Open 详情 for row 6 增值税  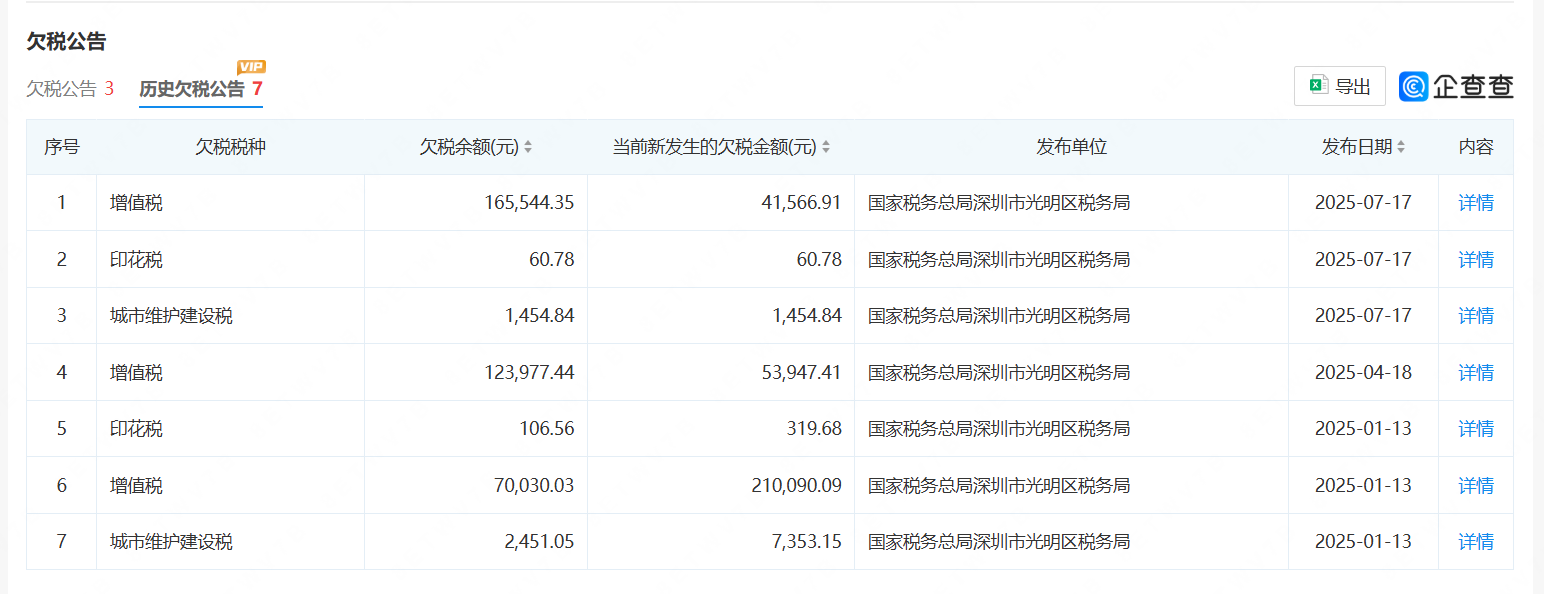coord(1476,486)
